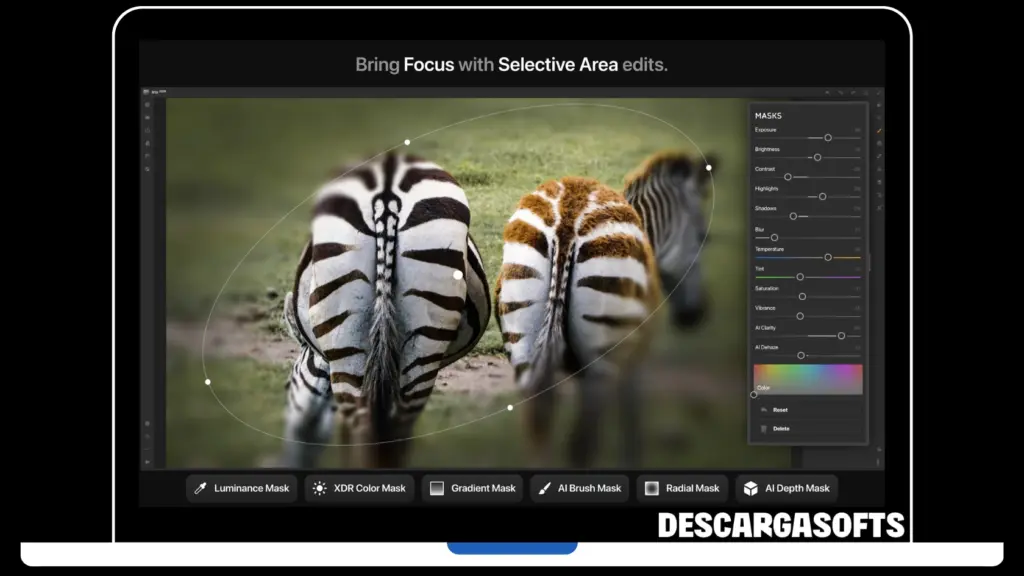
Task: Click the Temperature slider handle
Action: 828,258
